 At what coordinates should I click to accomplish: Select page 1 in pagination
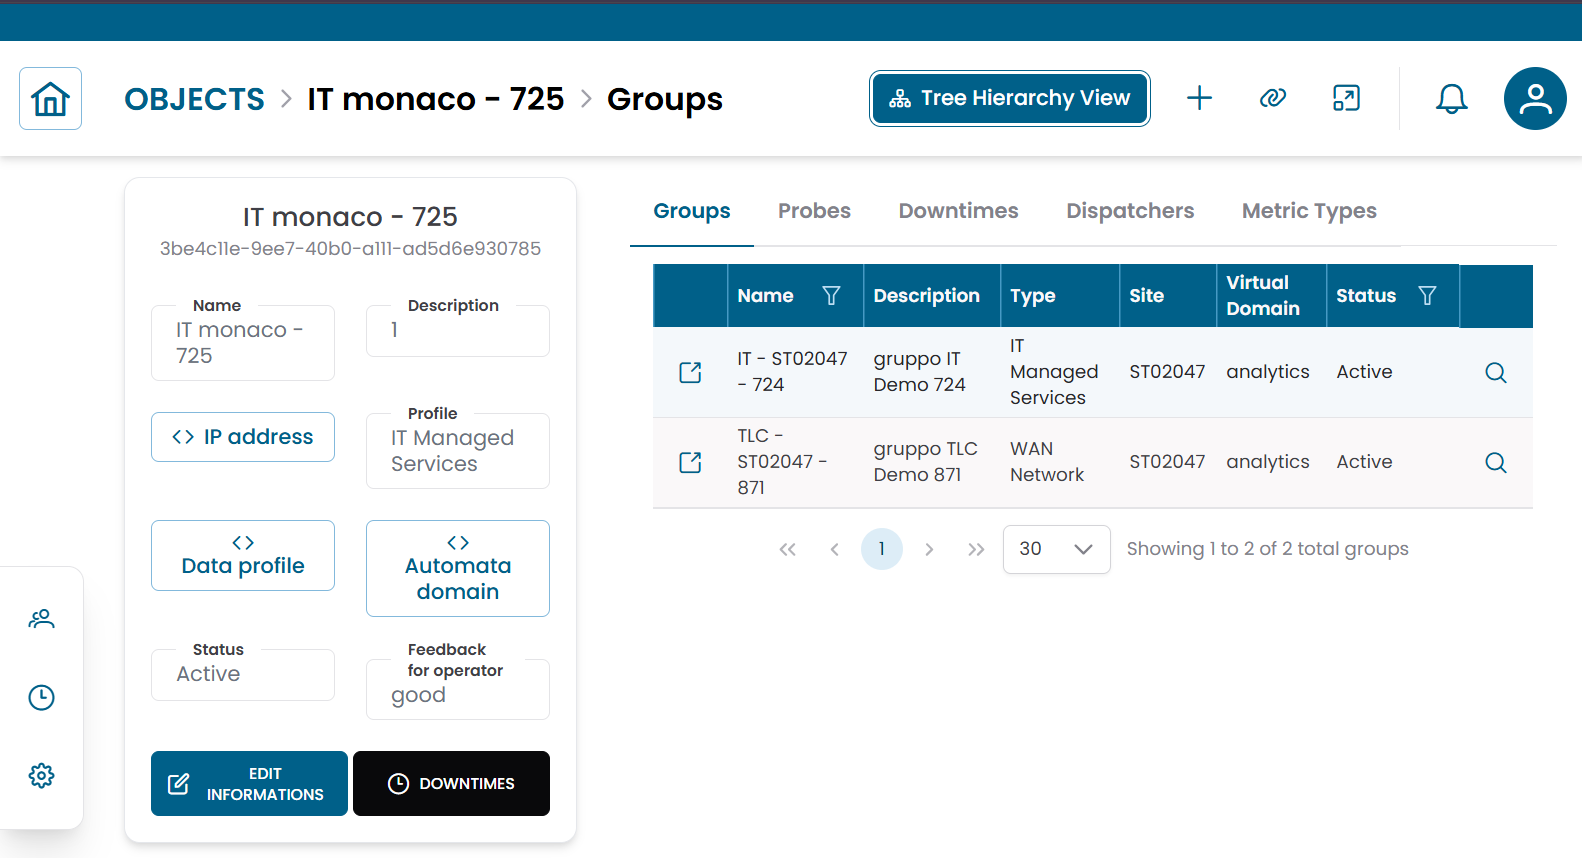click(x=881, y=549)
